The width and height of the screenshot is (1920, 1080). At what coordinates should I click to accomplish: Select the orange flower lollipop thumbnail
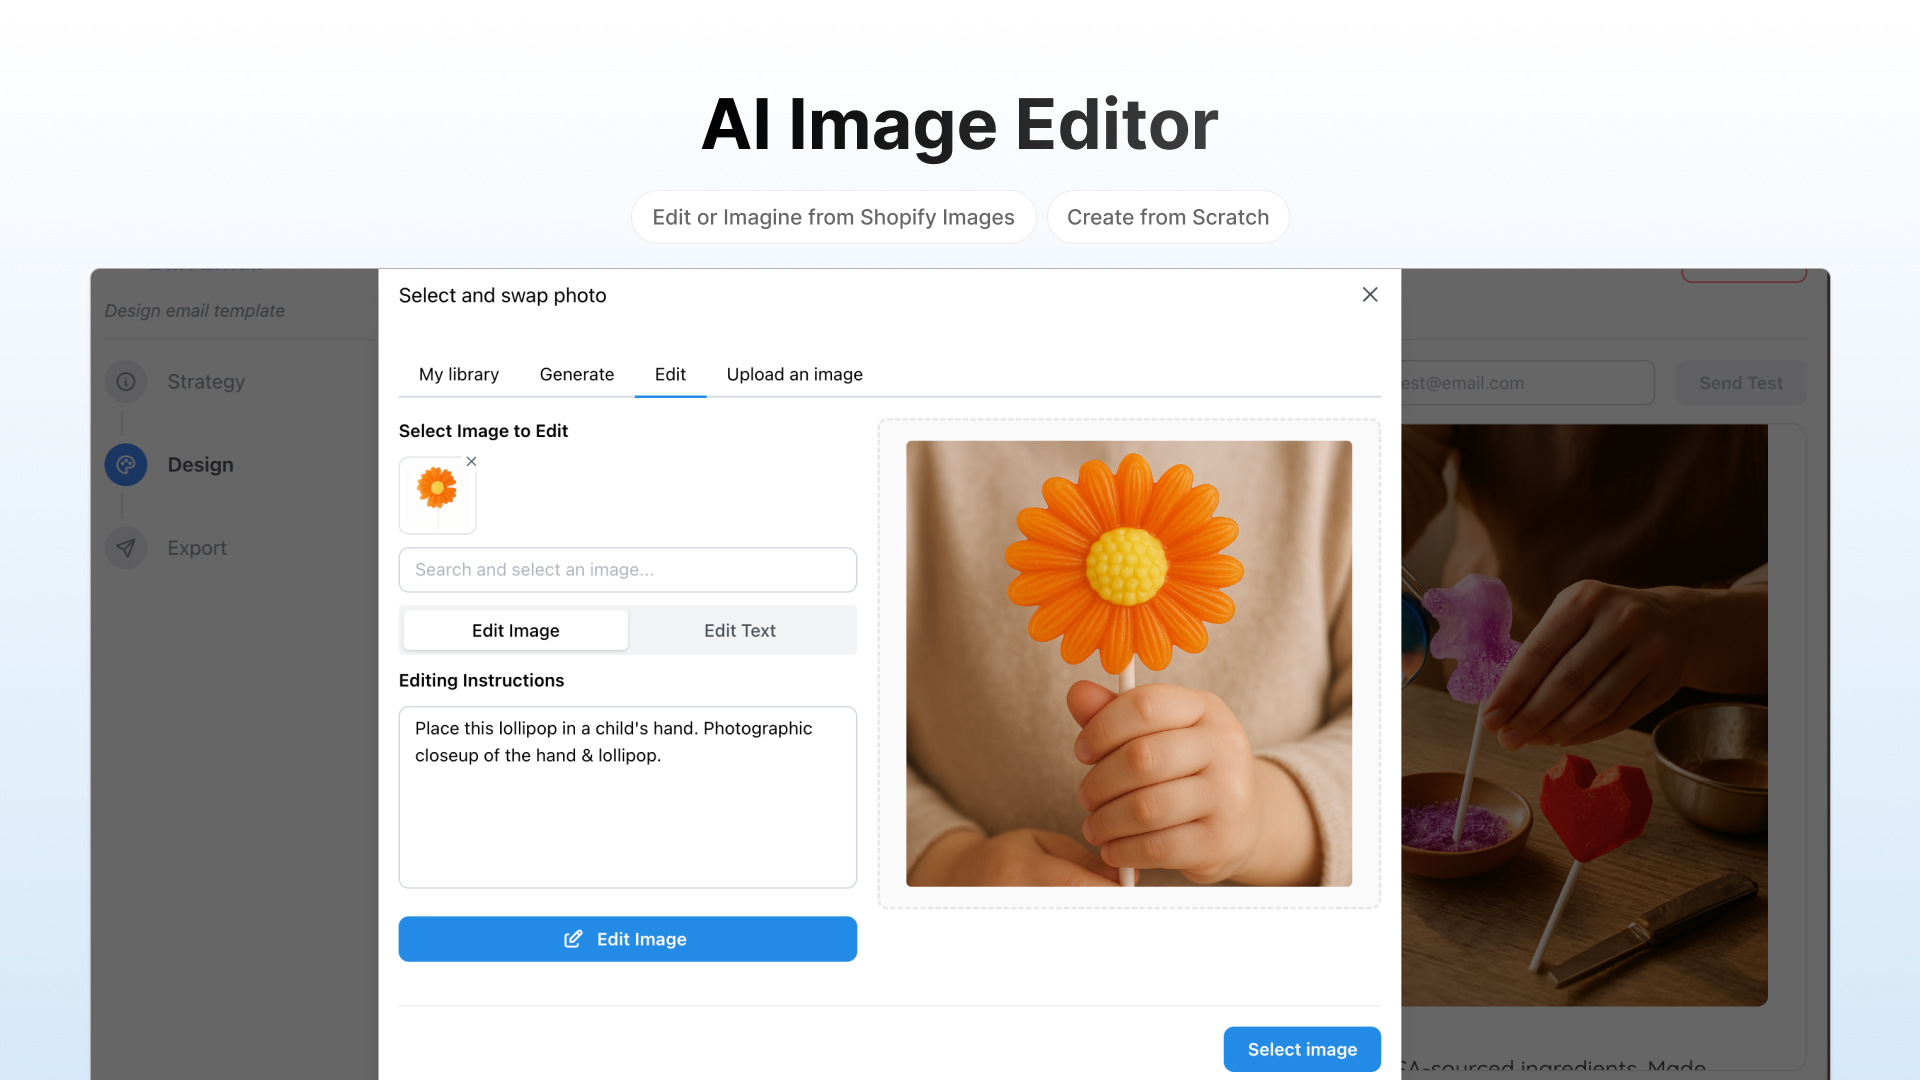coord(437,495)
